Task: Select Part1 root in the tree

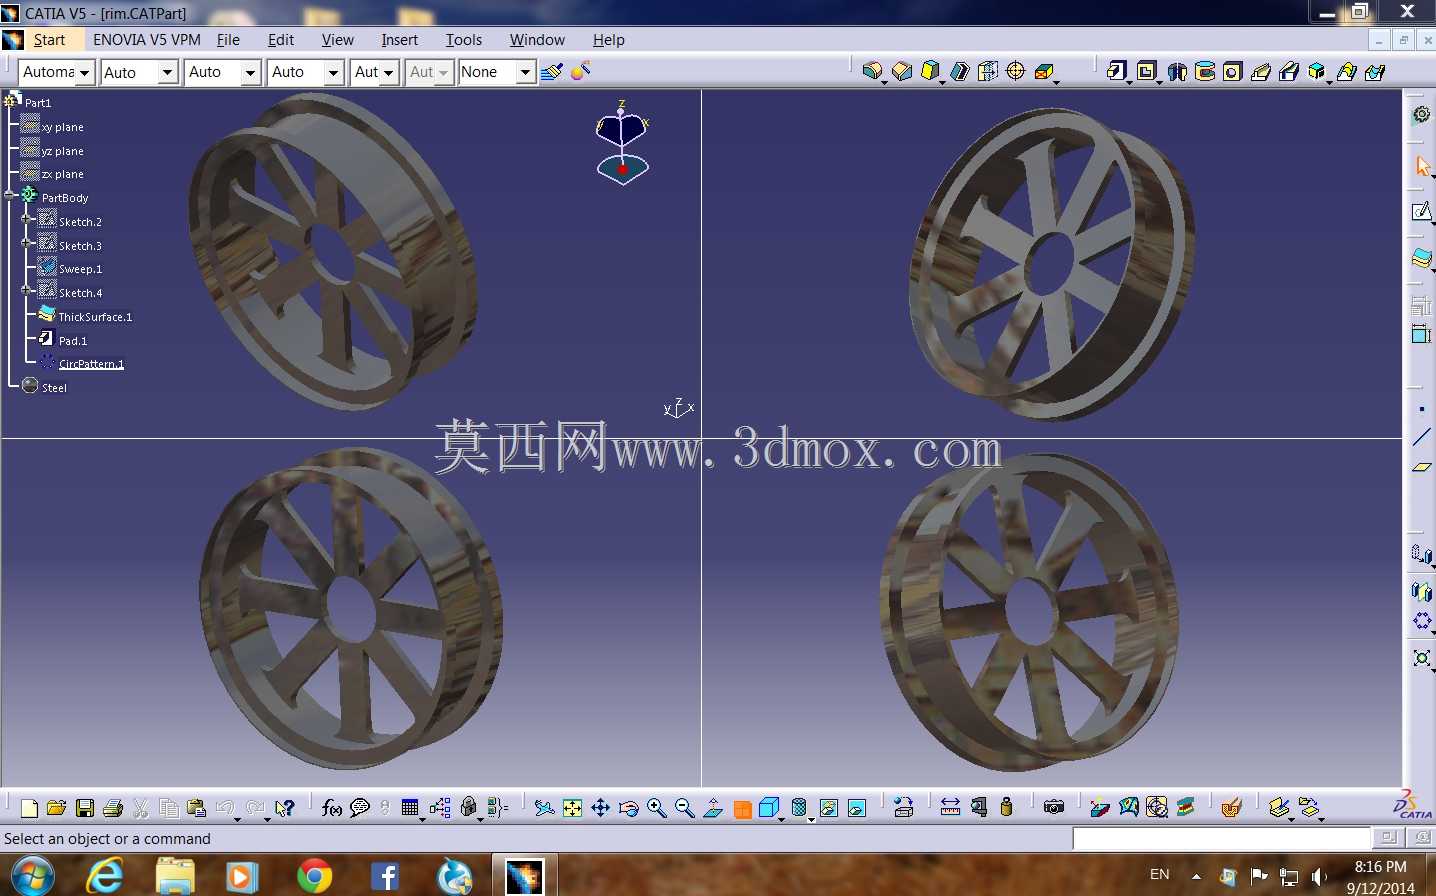Action: pos(38,103)
